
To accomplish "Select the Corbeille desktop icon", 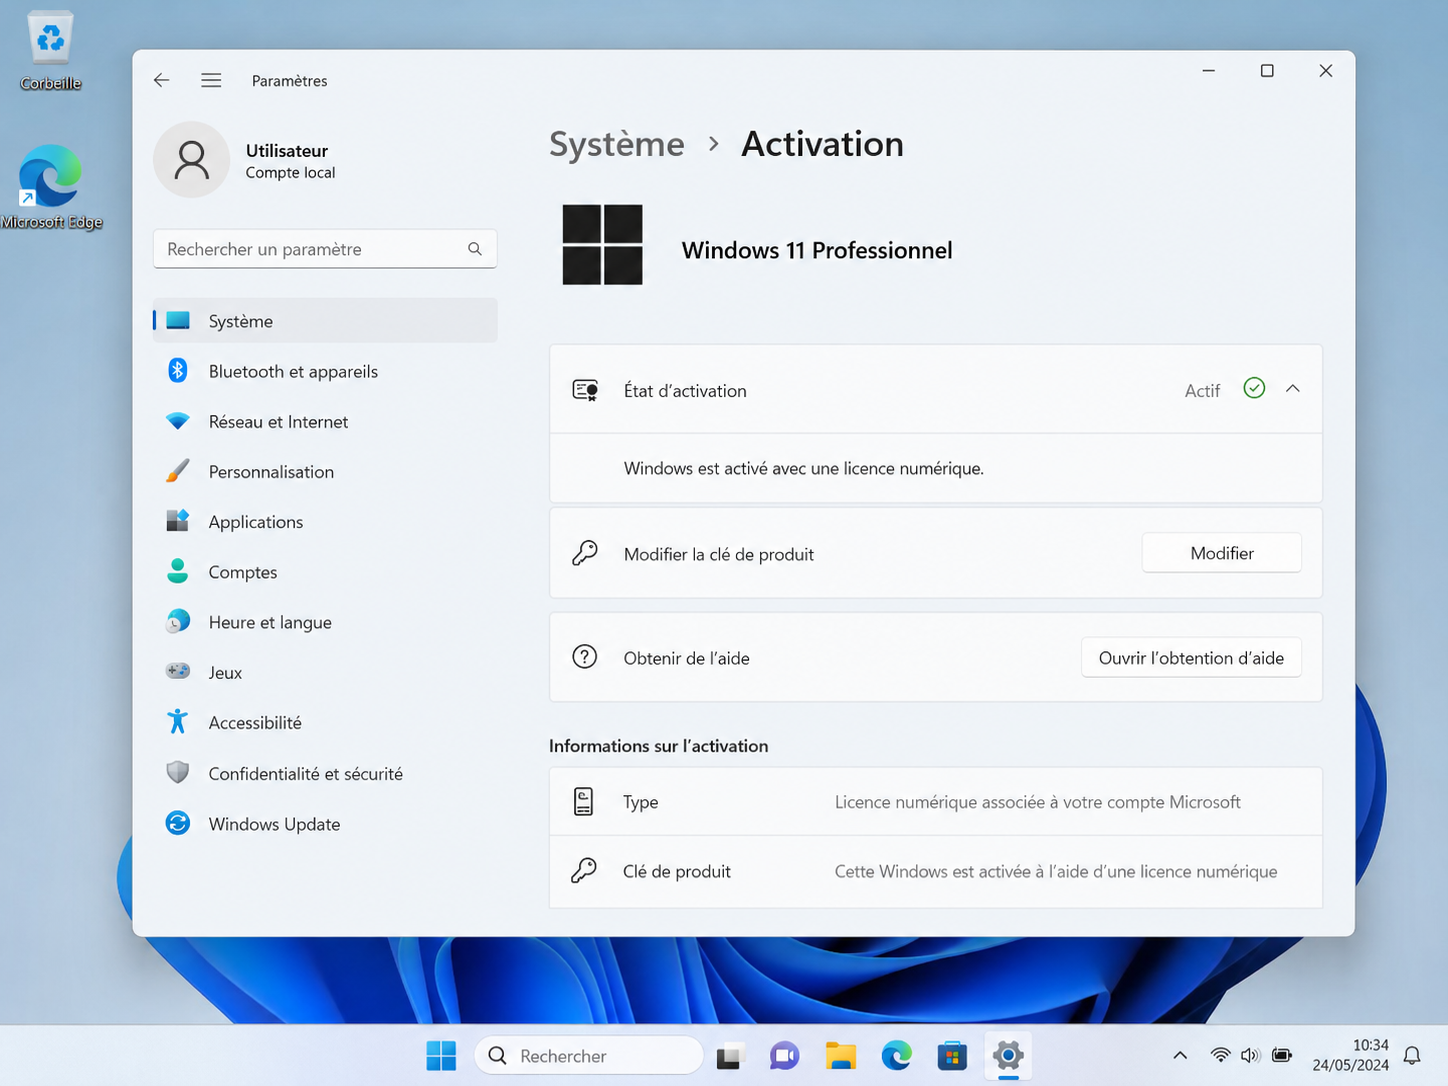I will pos(50,50).
